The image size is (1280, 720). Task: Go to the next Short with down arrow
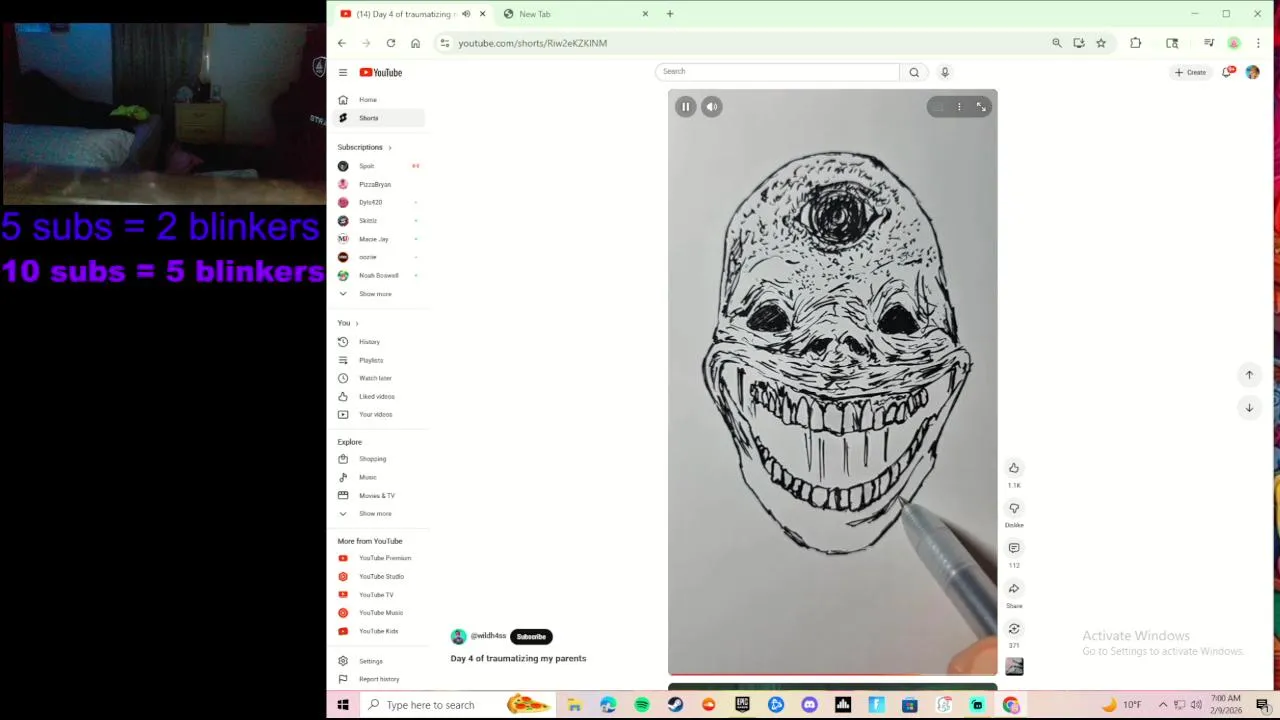point(1249,408)
